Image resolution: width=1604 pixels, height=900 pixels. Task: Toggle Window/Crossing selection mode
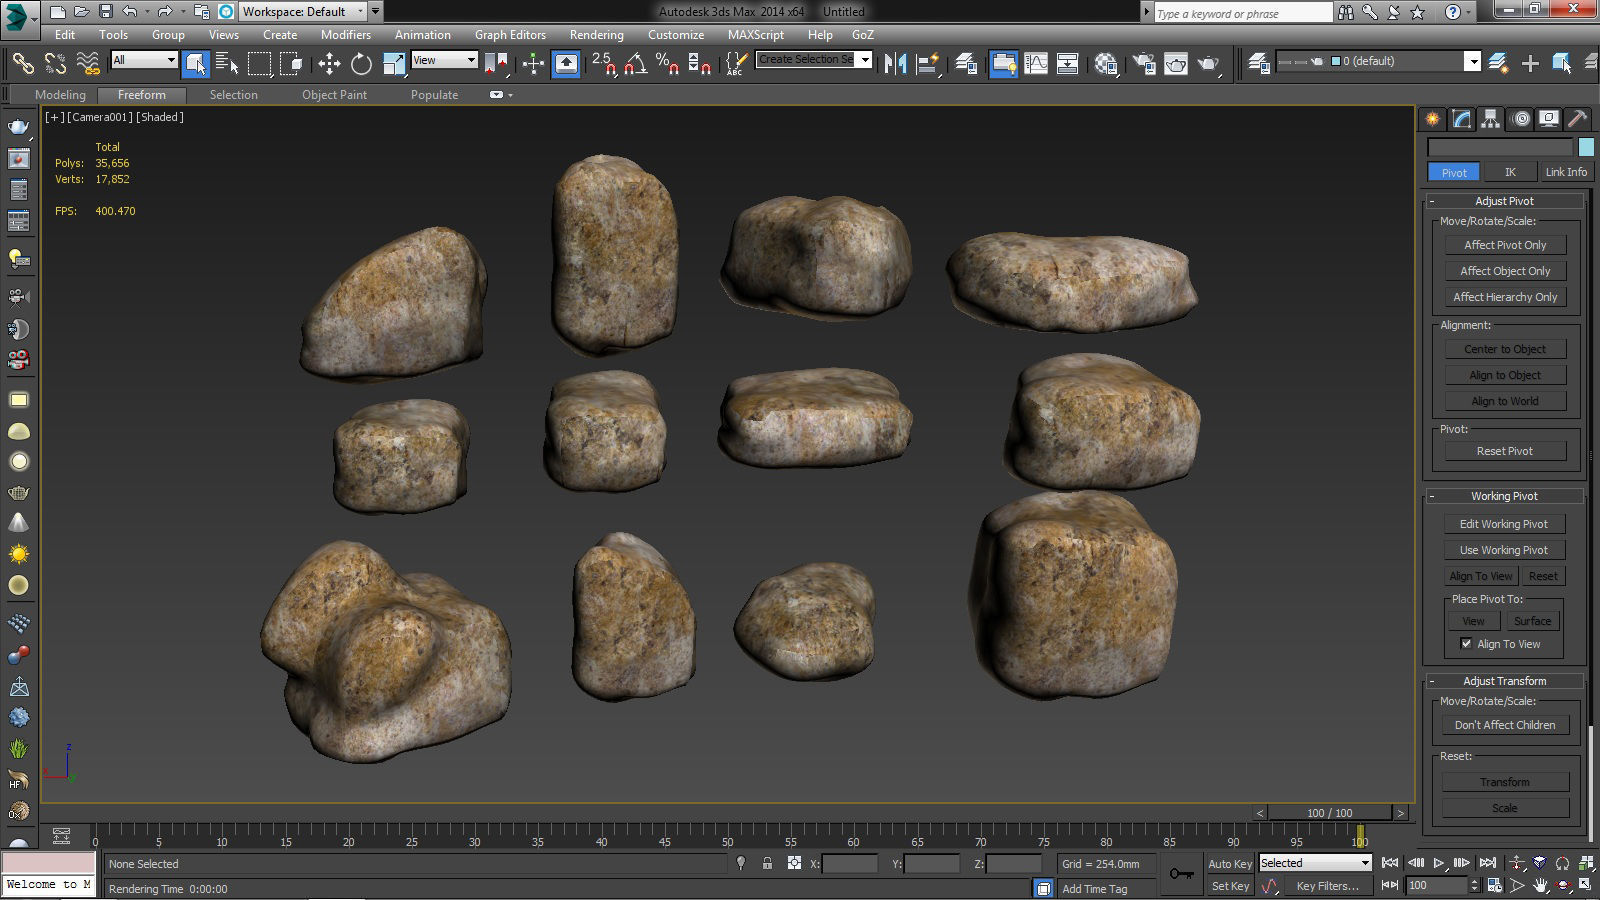pyautogui.click(x=292, y=63)
